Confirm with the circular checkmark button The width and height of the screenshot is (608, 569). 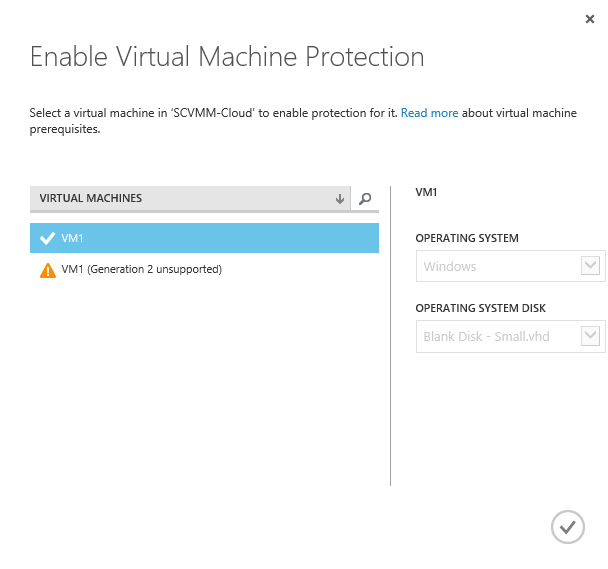pos(567,527)
